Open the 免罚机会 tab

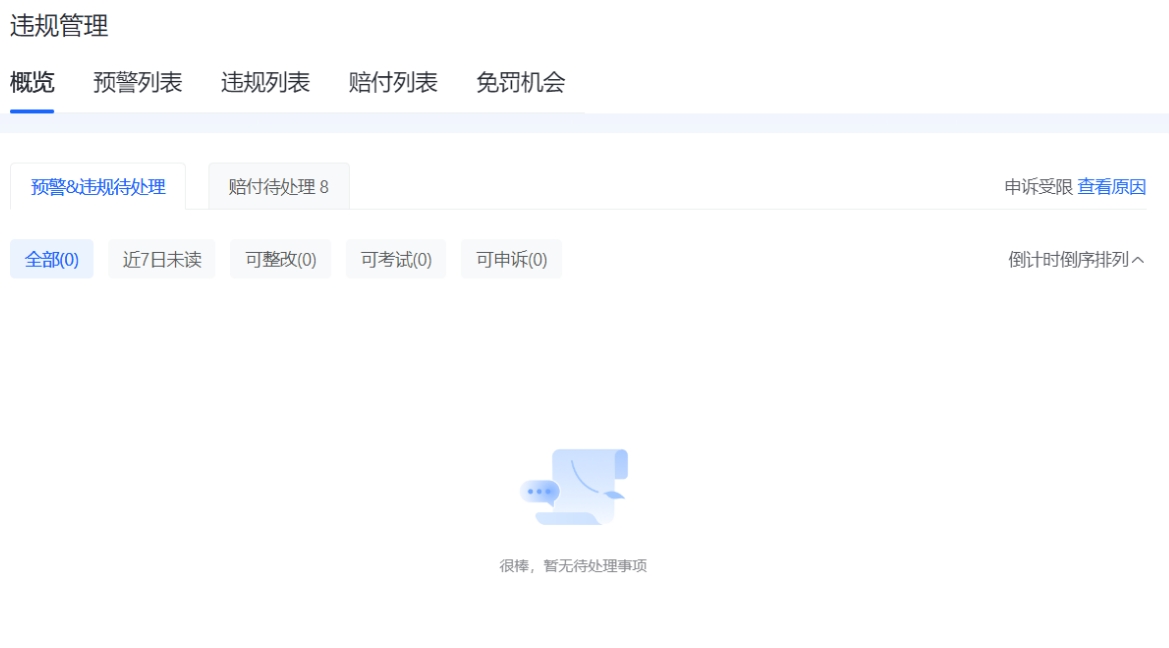(520, 83)
